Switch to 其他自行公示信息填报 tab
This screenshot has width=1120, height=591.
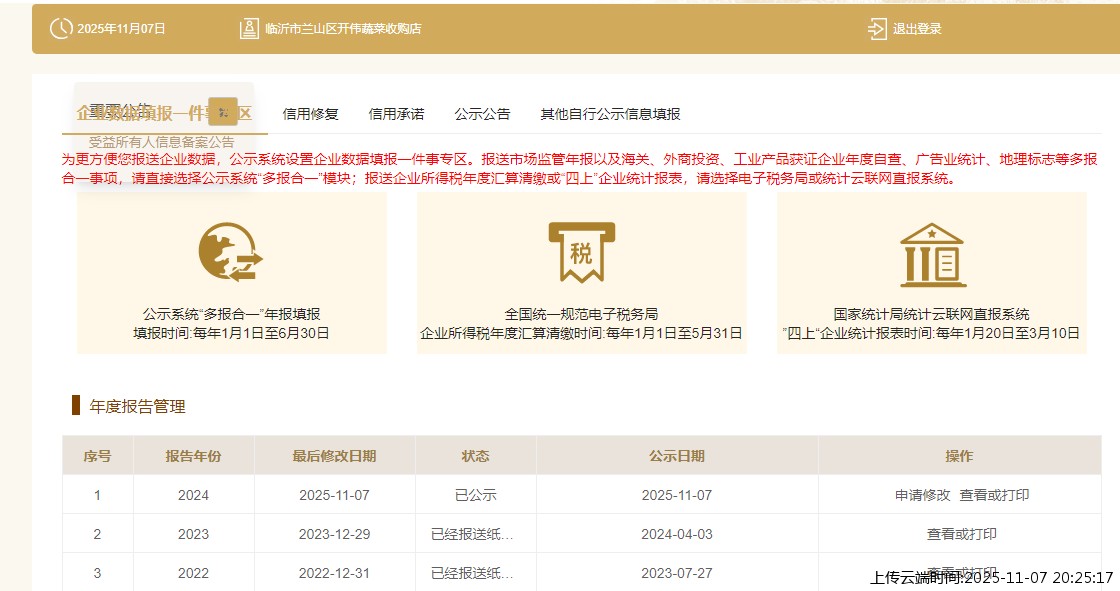pos(610,114)
